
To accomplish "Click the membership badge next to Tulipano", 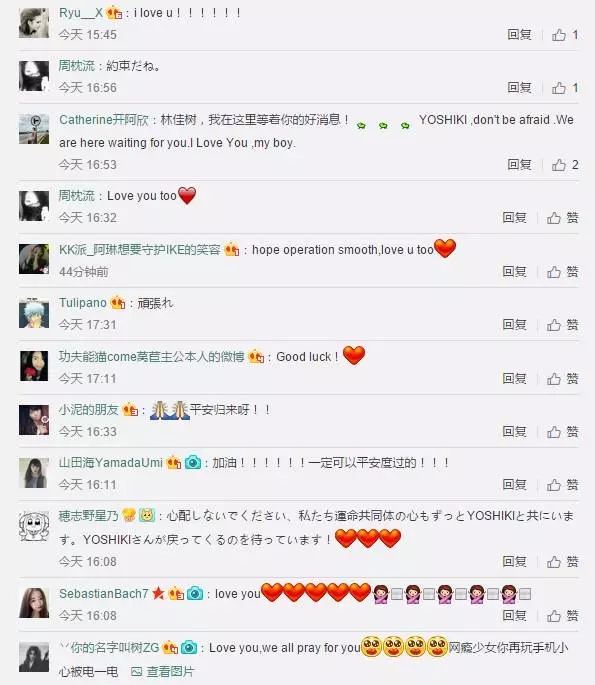I will pos(118,302).
